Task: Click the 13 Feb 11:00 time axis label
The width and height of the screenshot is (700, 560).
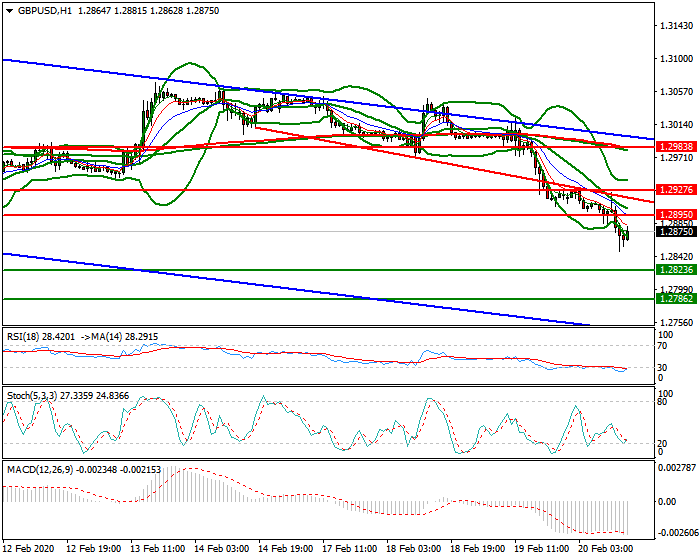Action: [158, 548]
